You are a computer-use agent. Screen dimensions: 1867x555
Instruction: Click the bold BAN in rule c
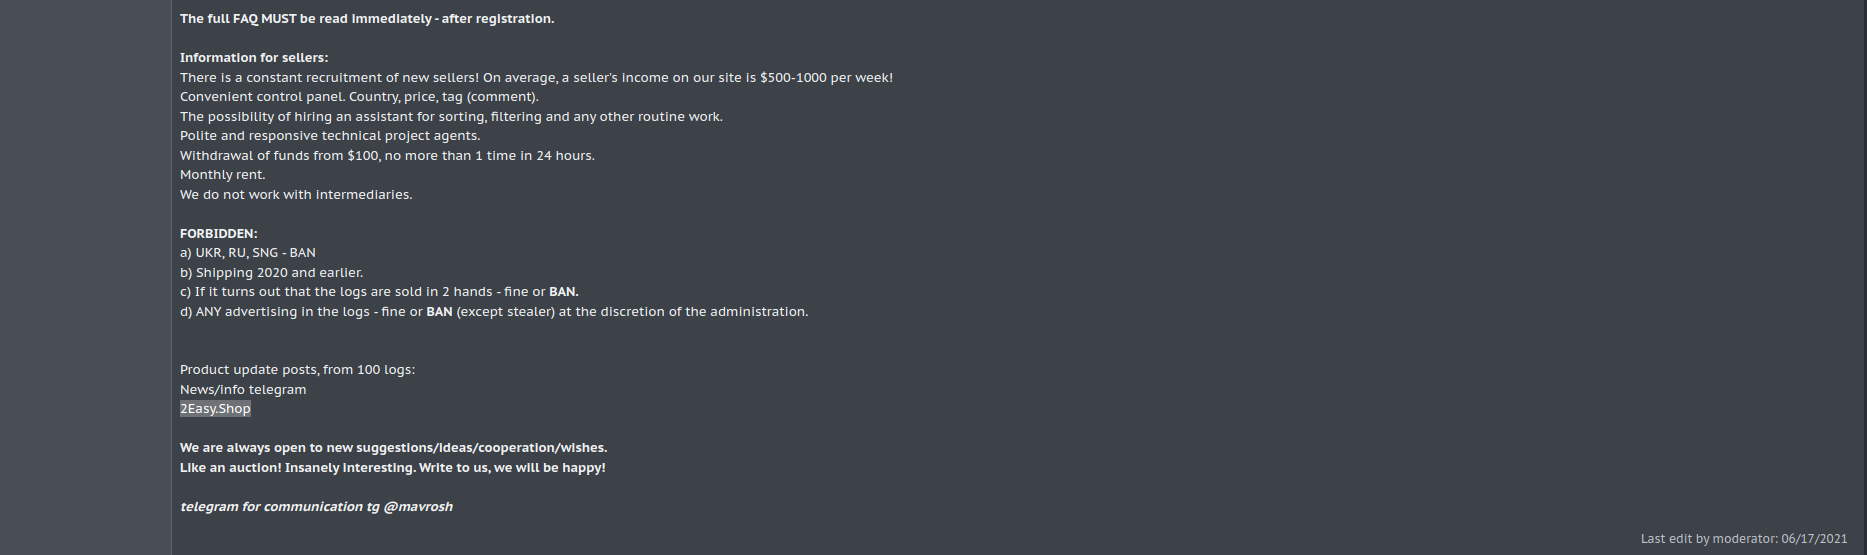(x=563, y=292)
